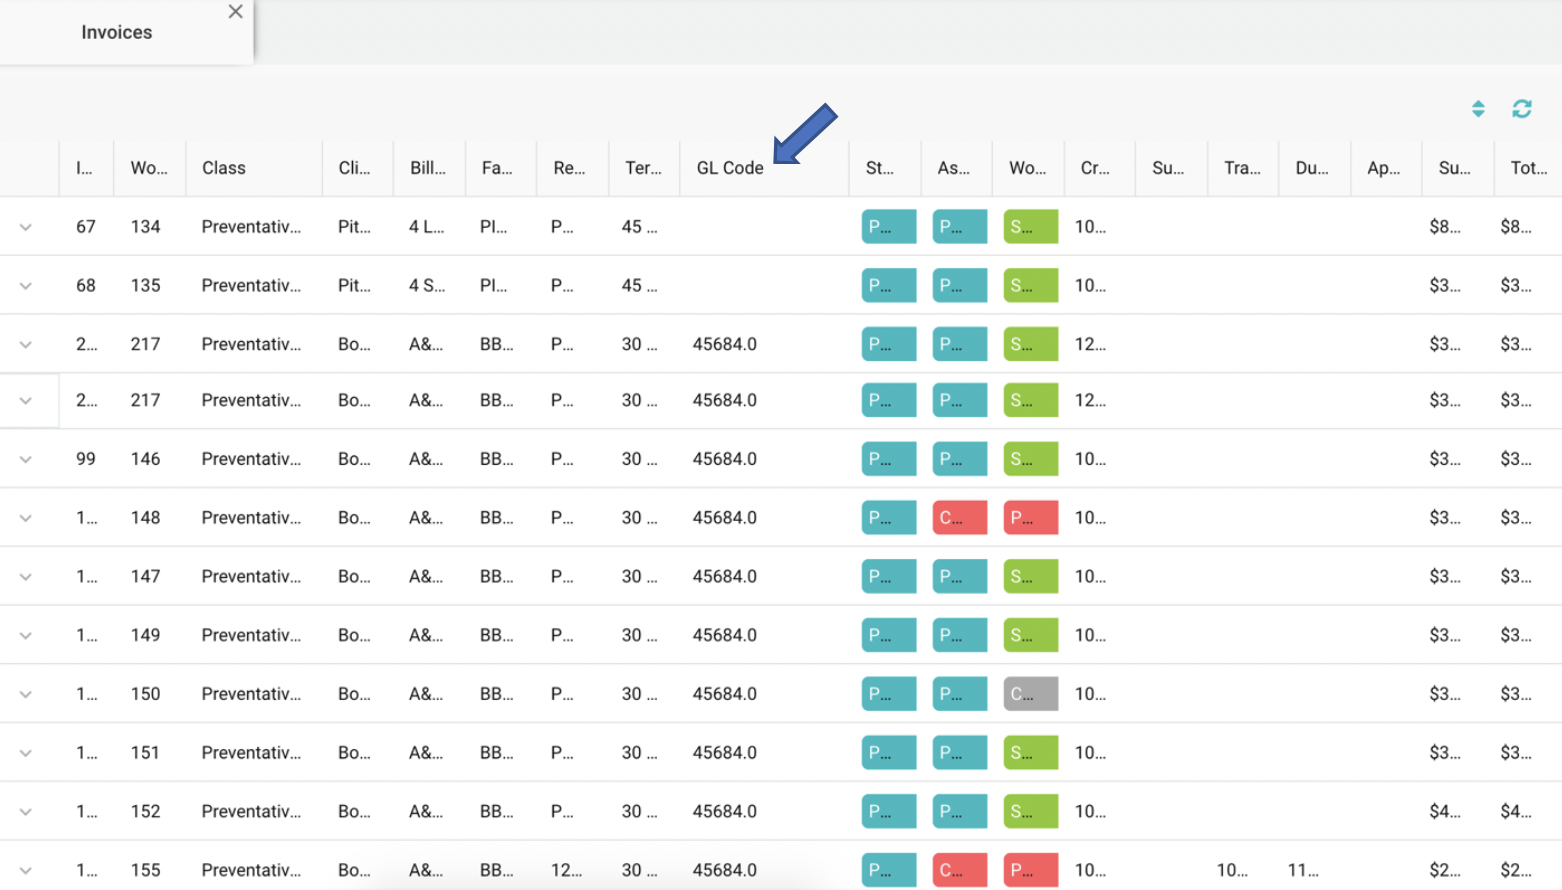The image size is (1562, 890).
Task: Click the $8 subtotal amount on row 67
Action: tap(1445, 226)
